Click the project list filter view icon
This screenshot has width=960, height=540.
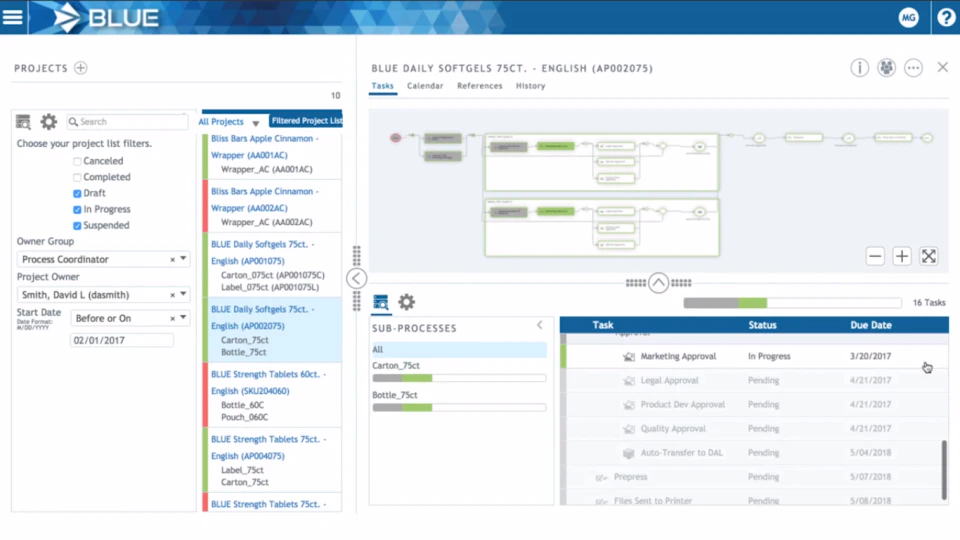(x=23, y=122)
